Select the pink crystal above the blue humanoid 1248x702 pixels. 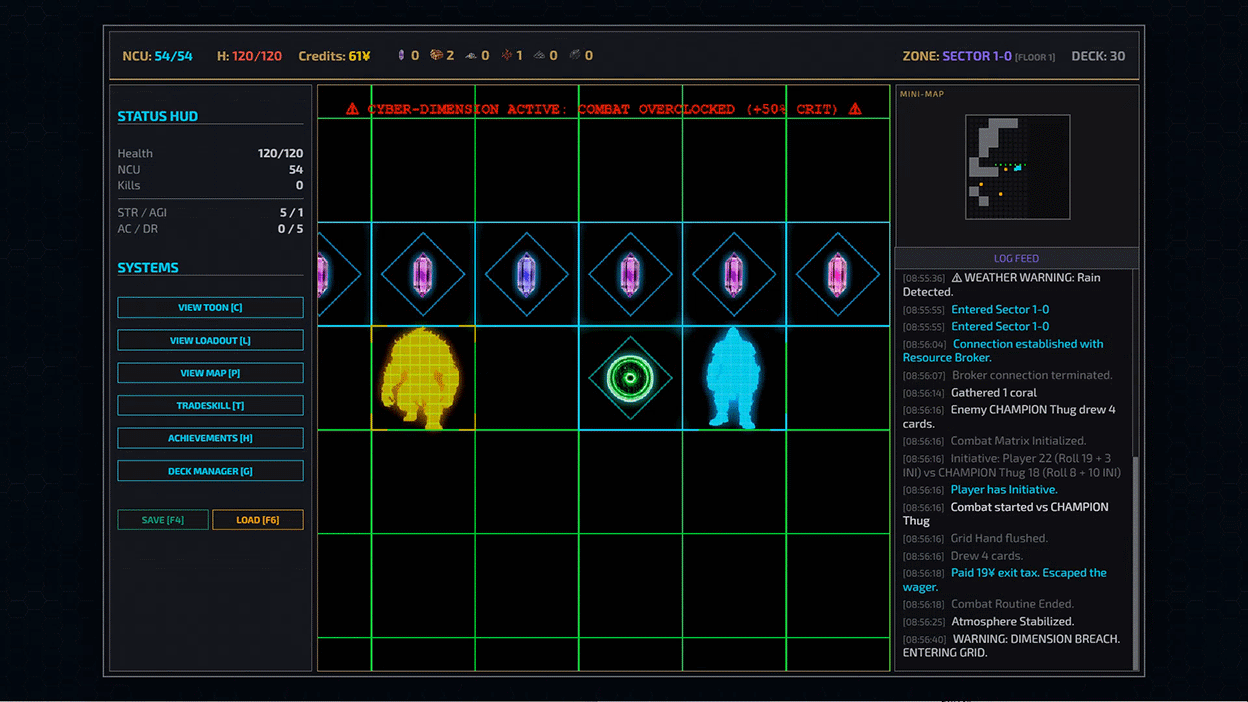pyautogui.click(x=734, y=274)
